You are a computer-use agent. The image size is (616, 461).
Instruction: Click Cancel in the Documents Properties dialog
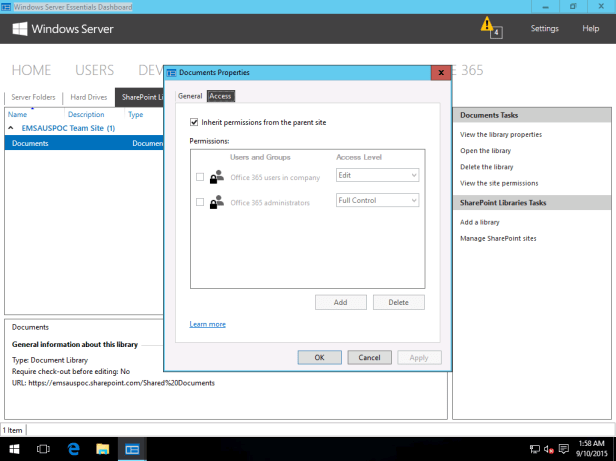coord(369,357)
